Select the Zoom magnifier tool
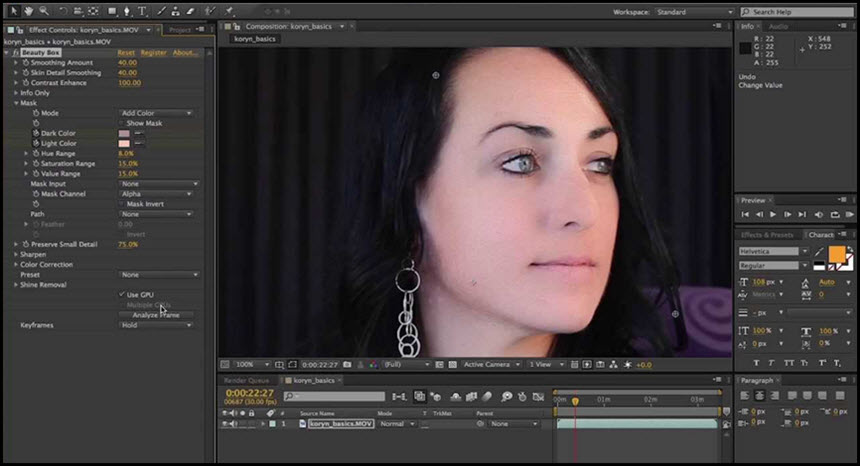This screenshot has width=860, height=466. (x=43, y=10)
